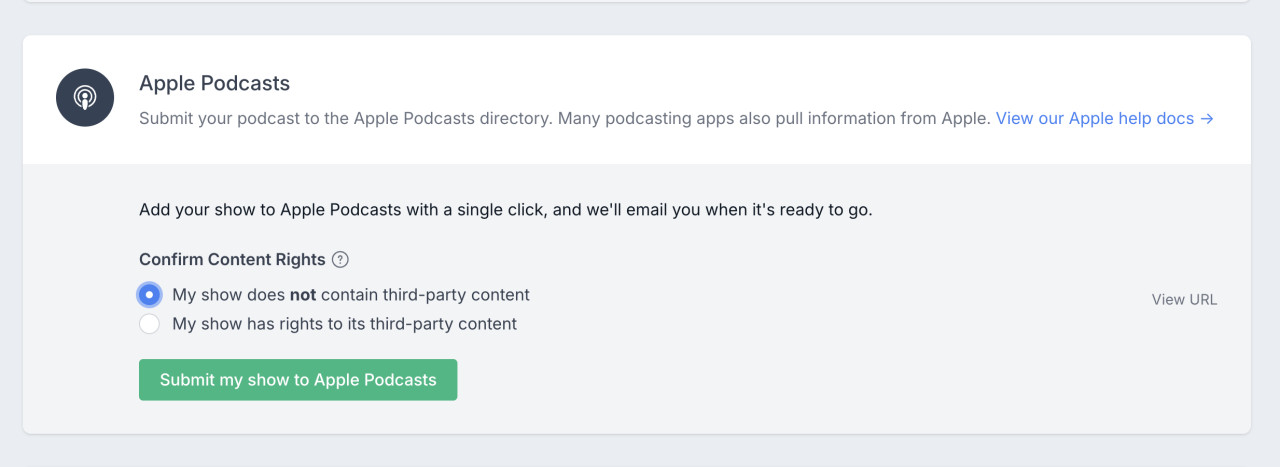
Task: Click the Confirm Content Rights label
Action: (x=232, y=260)
